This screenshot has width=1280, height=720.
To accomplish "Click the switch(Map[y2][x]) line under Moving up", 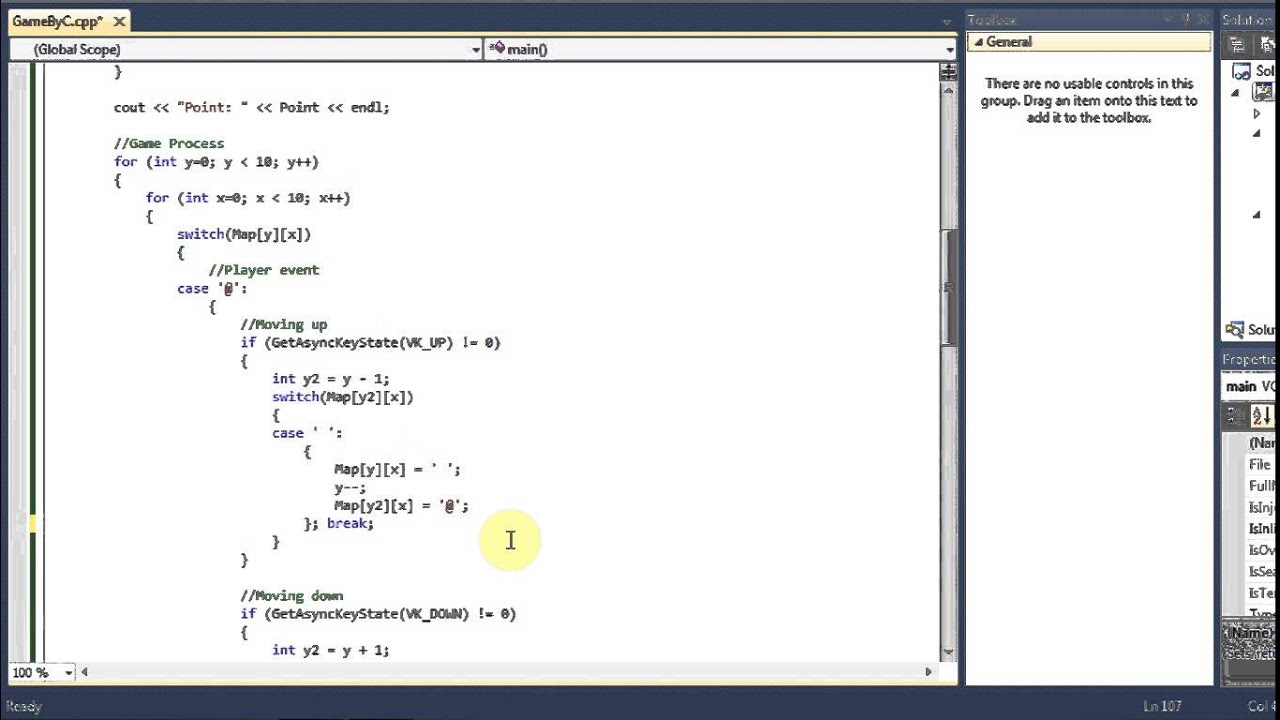I will click(342, 397).
